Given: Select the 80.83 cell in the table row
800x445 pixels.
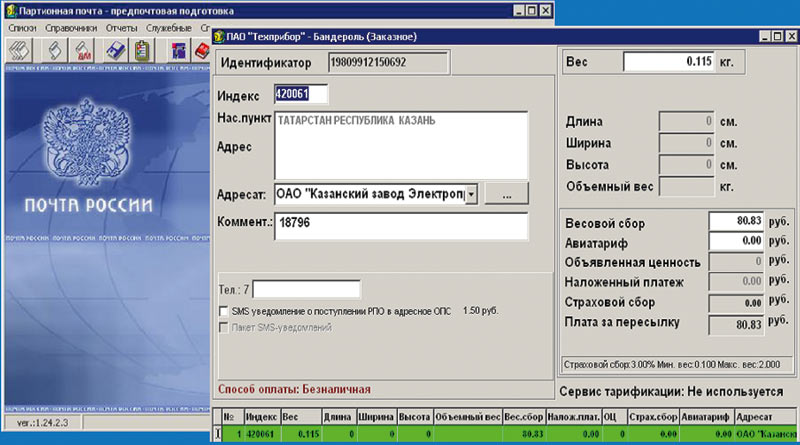Looking at the screenshot, I should pyautogui.click(x=524, y=434).
